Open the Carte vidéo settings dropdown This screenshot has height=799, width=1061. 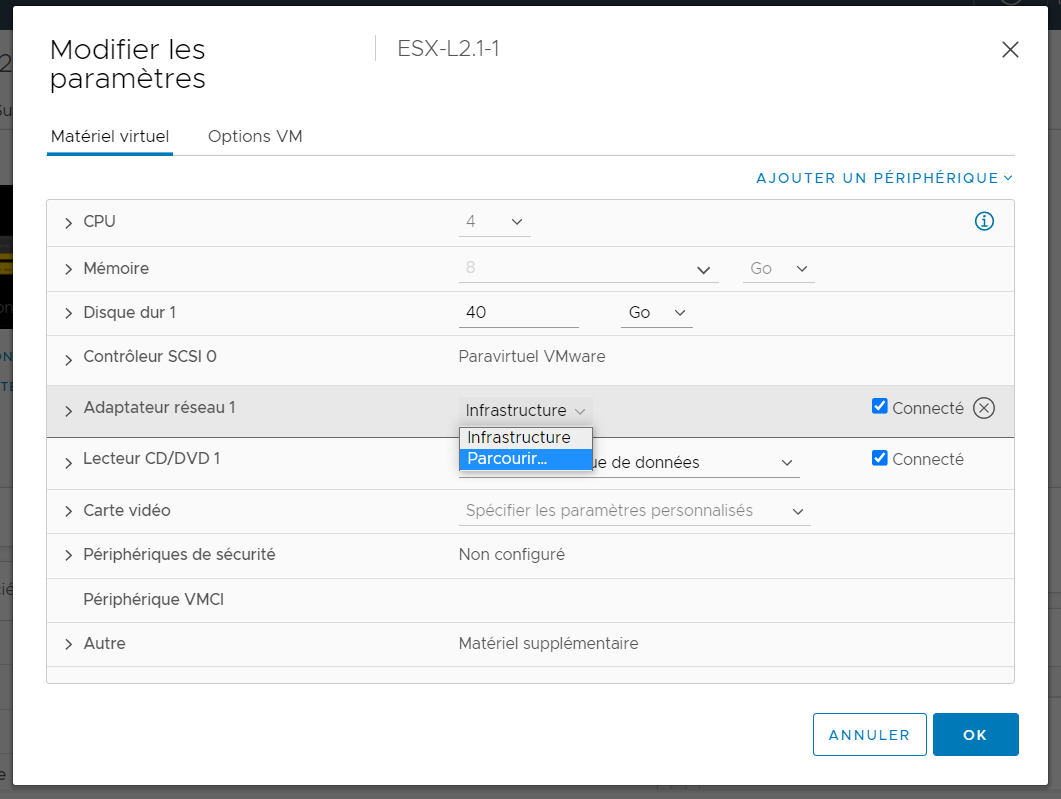pyautogui.click(x=634, y=511)
